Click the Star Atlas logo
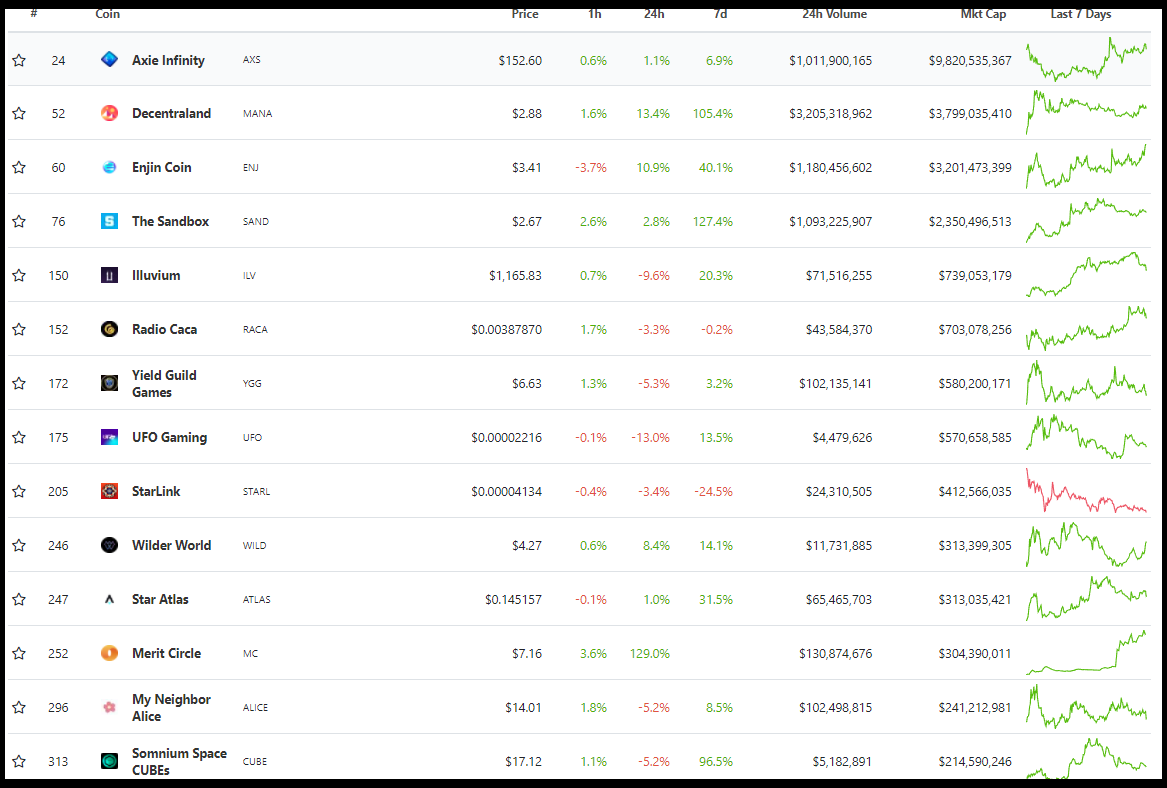This screenshot has width=1167, height=788. click(x=109, y=599)
